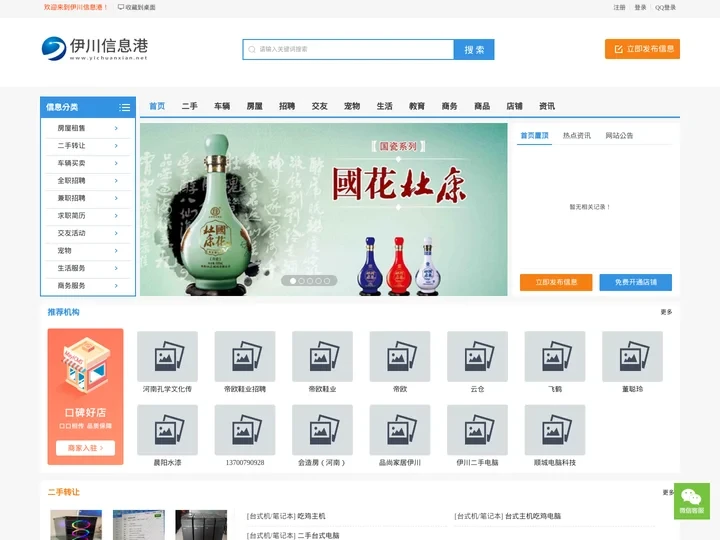720x540 pixels.
Task: Click the 商家入驻 button
Action: (x=85, y=448)
